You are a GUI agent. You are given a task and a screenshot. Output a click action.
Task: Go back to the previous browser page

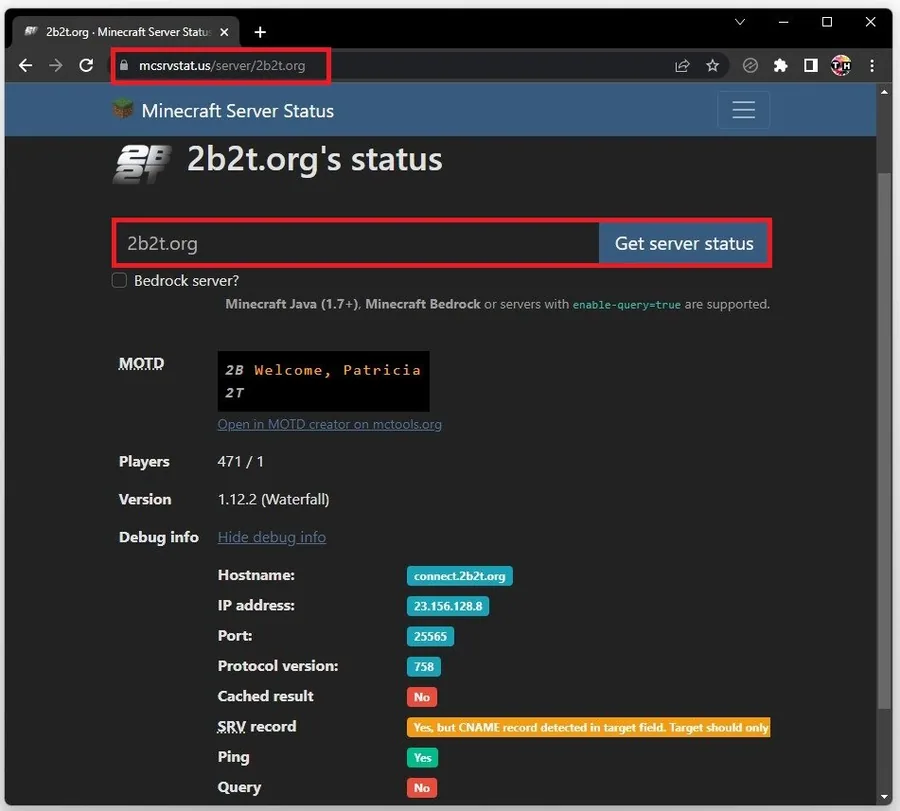pyautogui.click(x=25, y=65)
